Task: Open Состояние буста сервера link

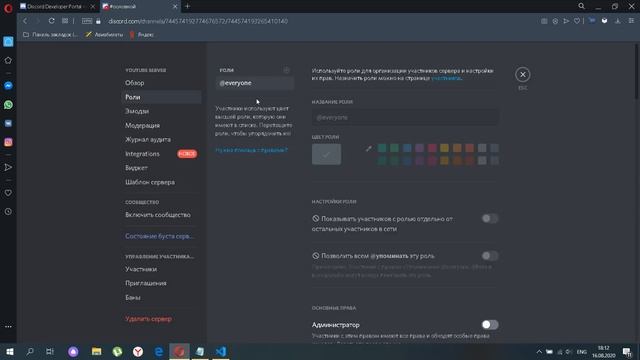Action: click(161, 236)
